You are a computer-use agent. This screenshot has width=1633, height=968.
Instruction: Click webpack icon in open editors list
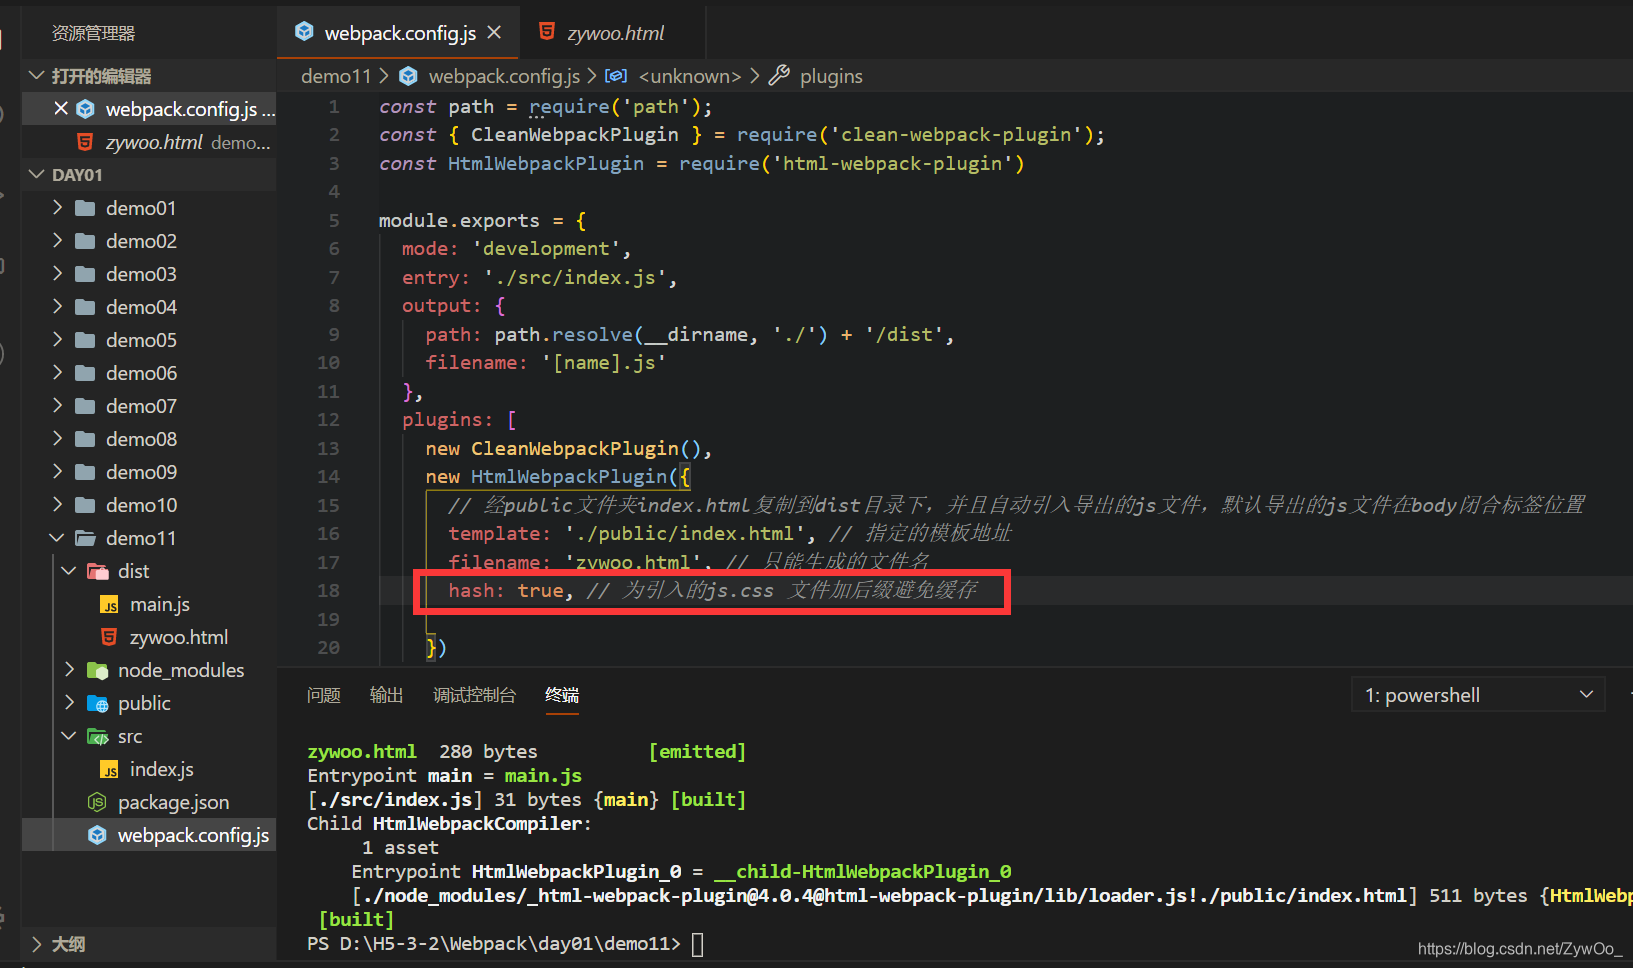pos(86,109)
